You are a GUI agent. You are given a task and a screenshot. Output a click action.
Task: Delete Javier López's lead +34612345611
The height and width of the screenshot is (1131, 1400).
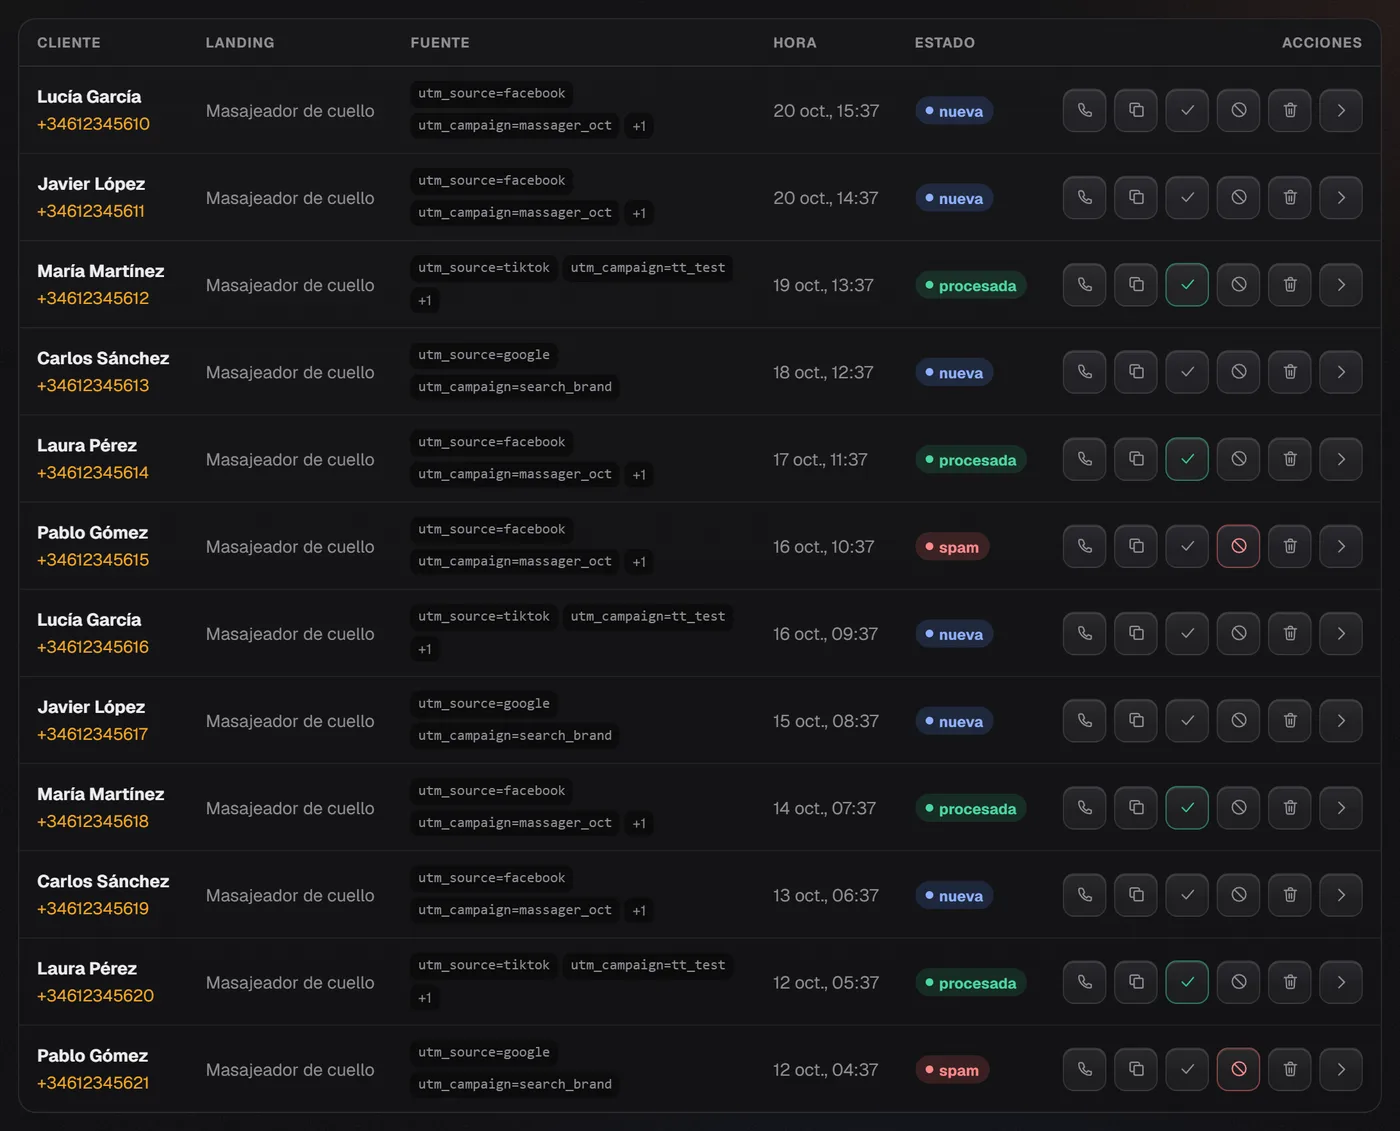tap(1290, 197)
